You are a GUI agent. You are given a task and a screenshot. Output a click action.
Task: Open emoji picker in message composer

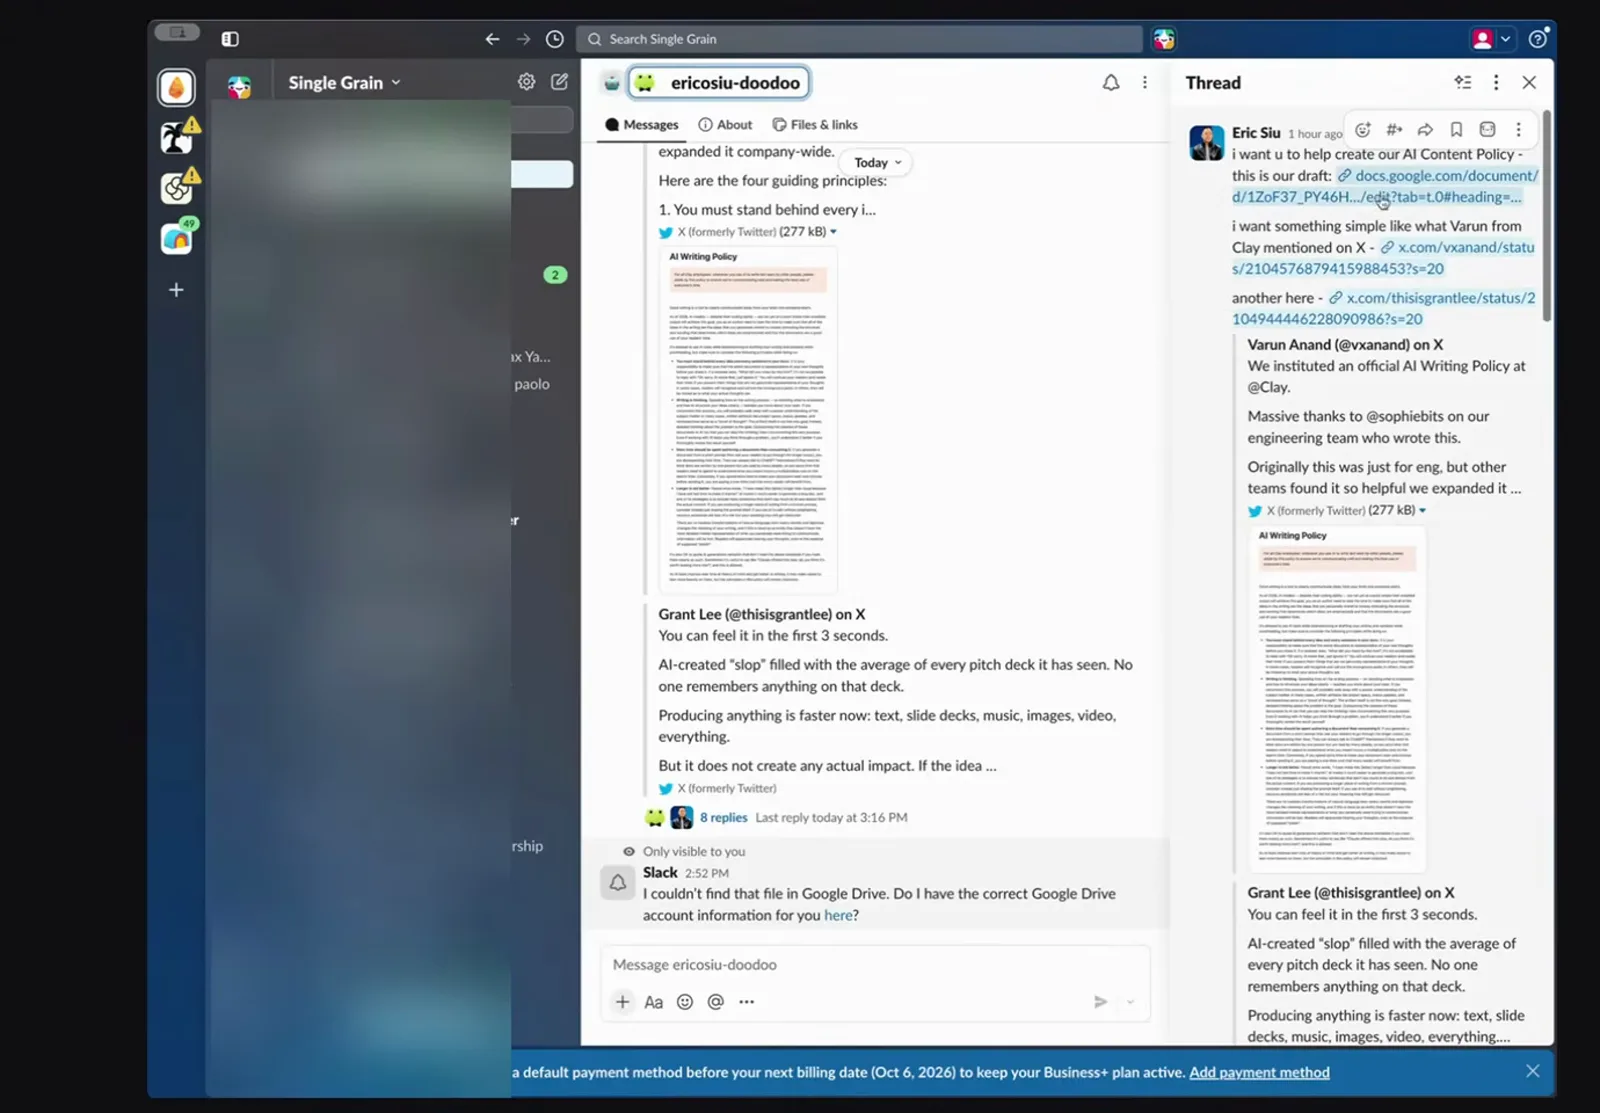click(x=685, y=1002)
